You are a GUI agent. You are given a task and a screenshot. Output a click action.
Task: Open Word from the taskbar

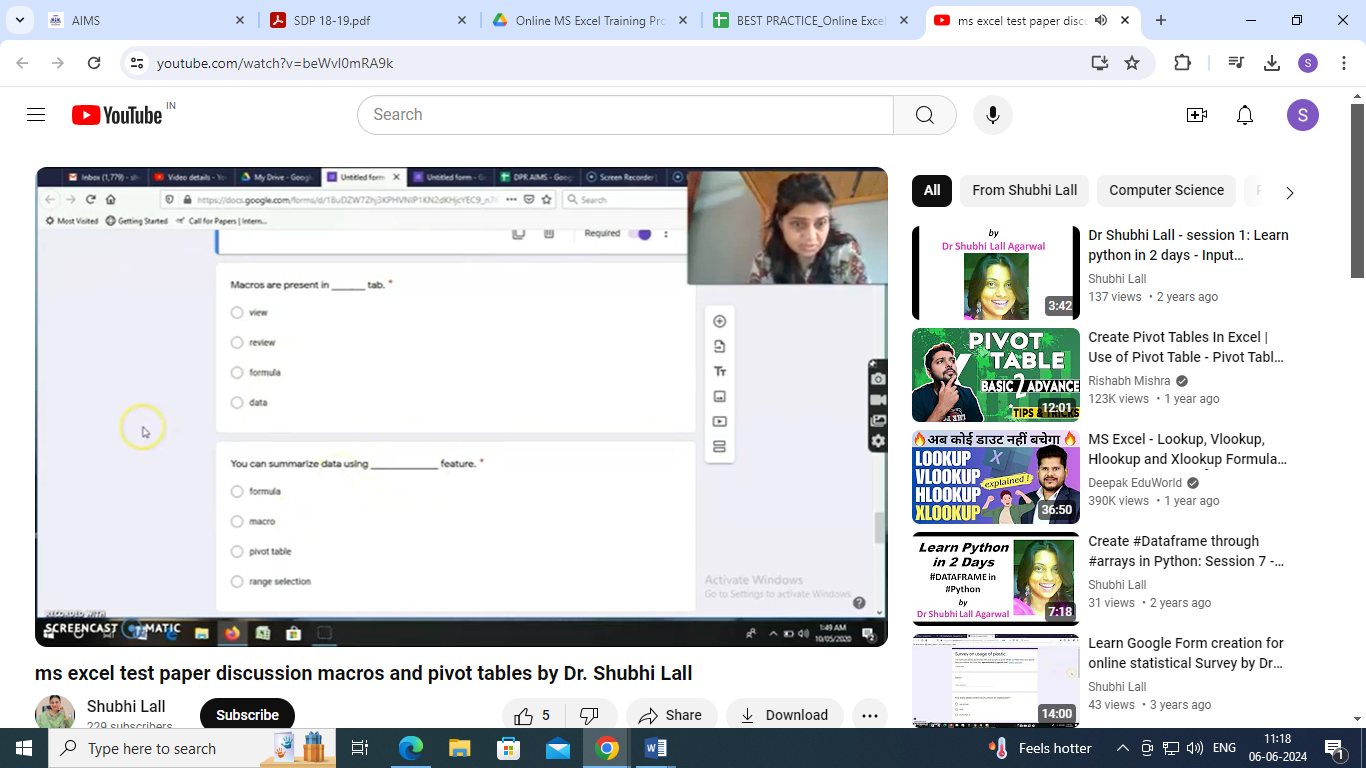point(656,748)
